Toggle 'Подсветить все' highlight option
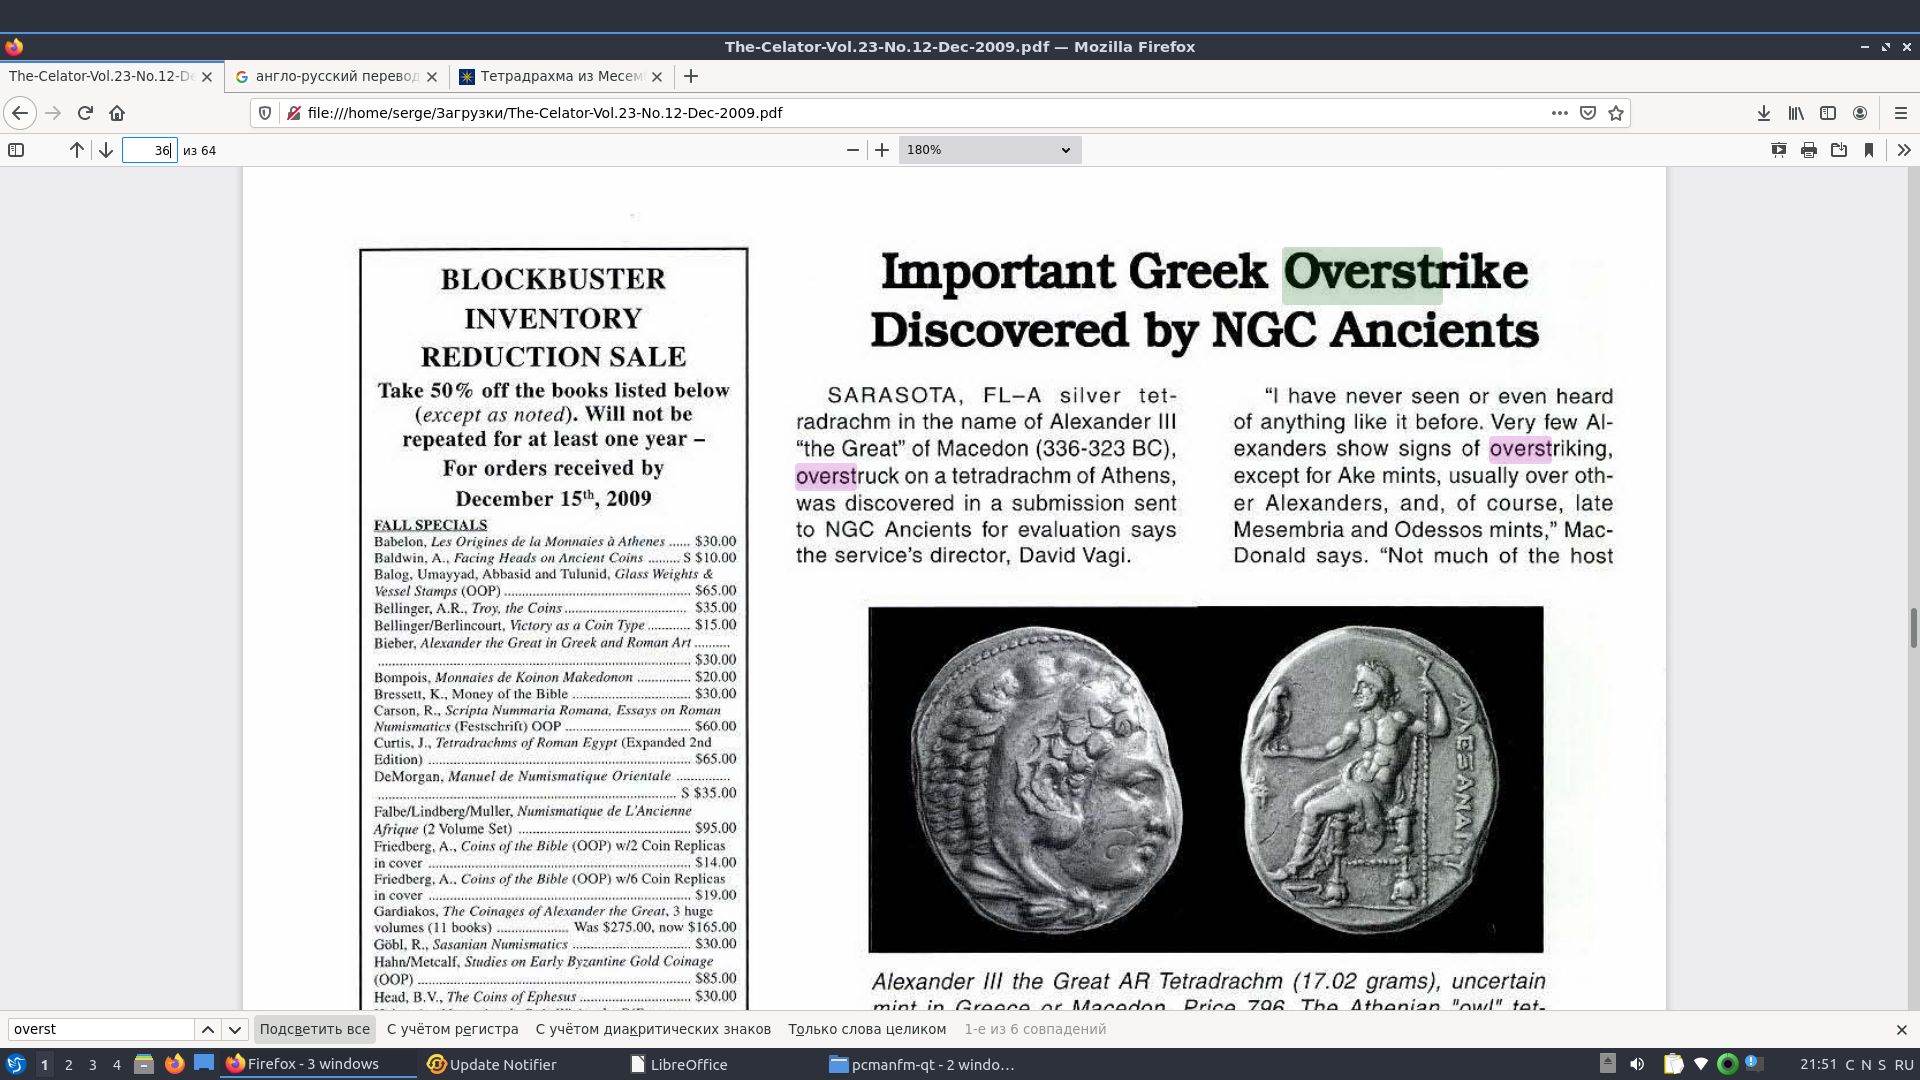This screenshot has height=1080, width=1920. pyautogui.click(x=314, y=1029)
